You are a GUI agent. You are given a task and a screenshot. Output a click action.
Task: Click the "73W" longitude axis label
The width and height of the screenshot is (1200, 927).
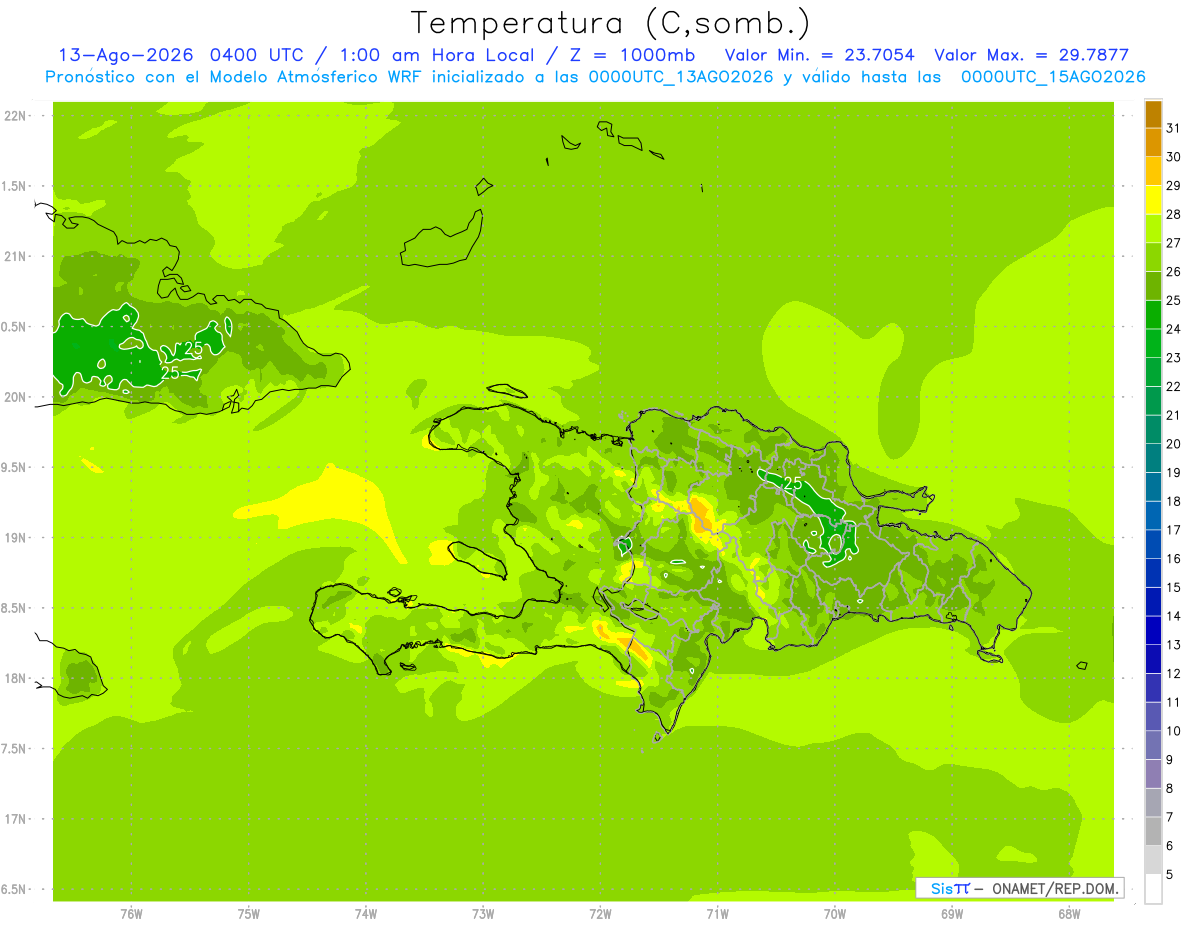pos(483,914)
